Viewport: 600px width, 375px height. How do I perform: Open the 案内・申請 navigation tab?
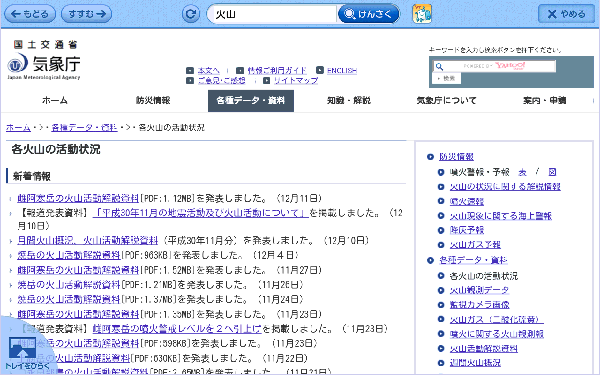coord(545,101)
